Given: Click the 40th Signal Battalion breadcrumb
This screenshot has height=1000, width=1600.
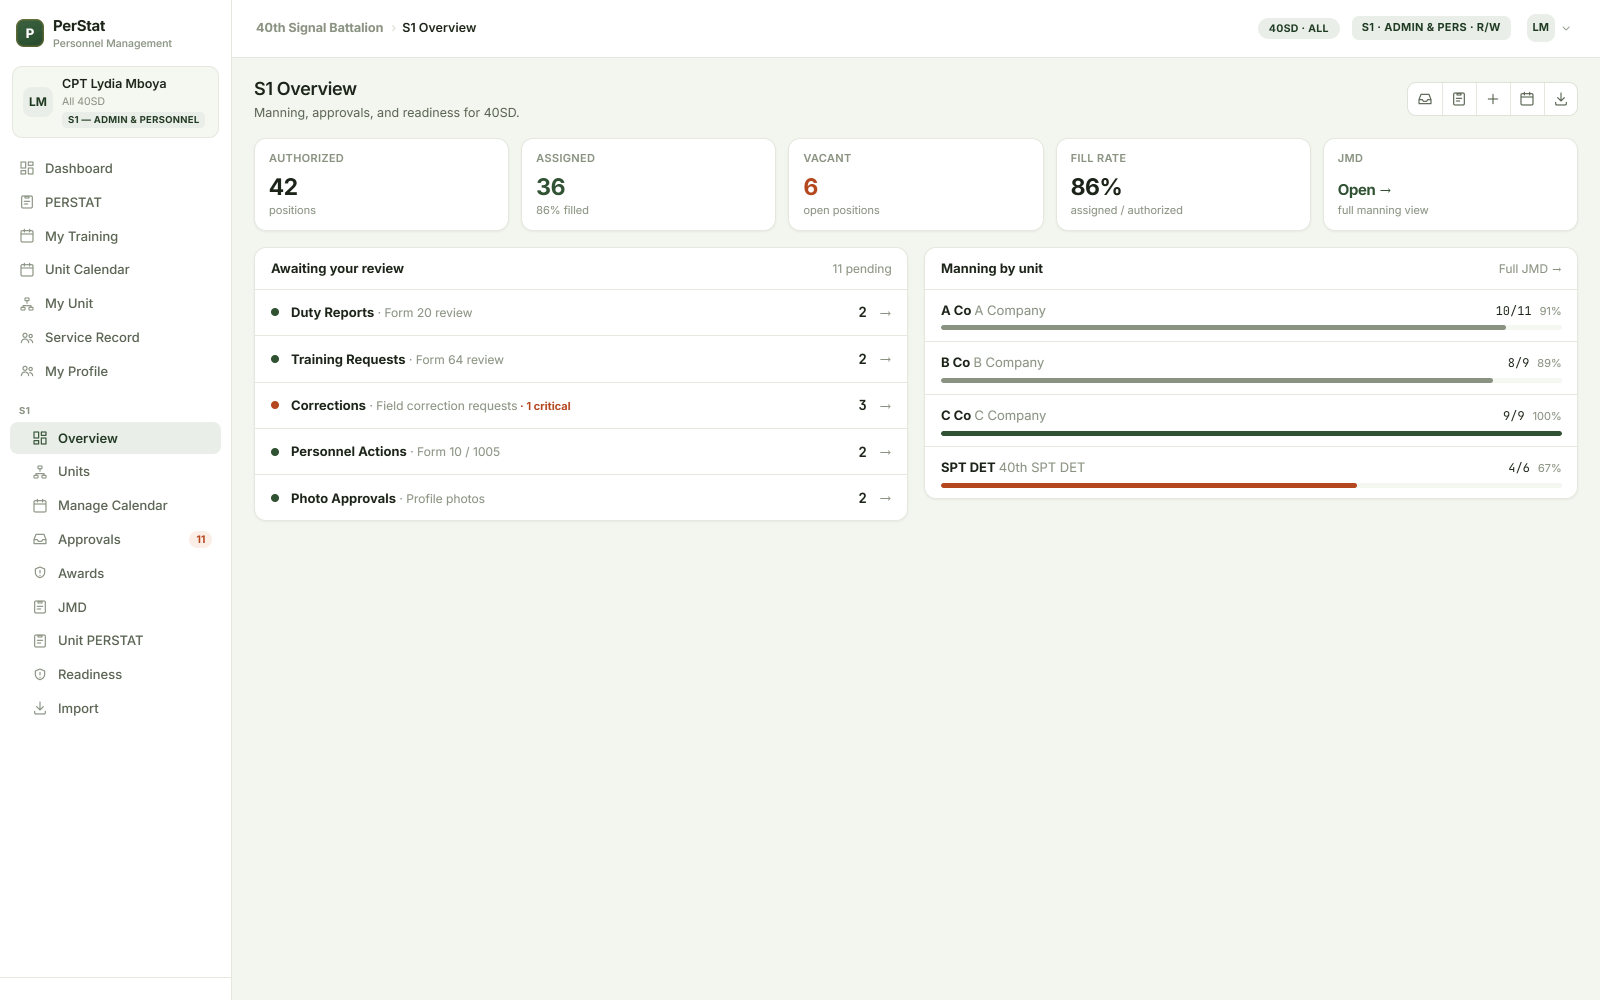Looking at the screenshot, I should coord(319,28).
